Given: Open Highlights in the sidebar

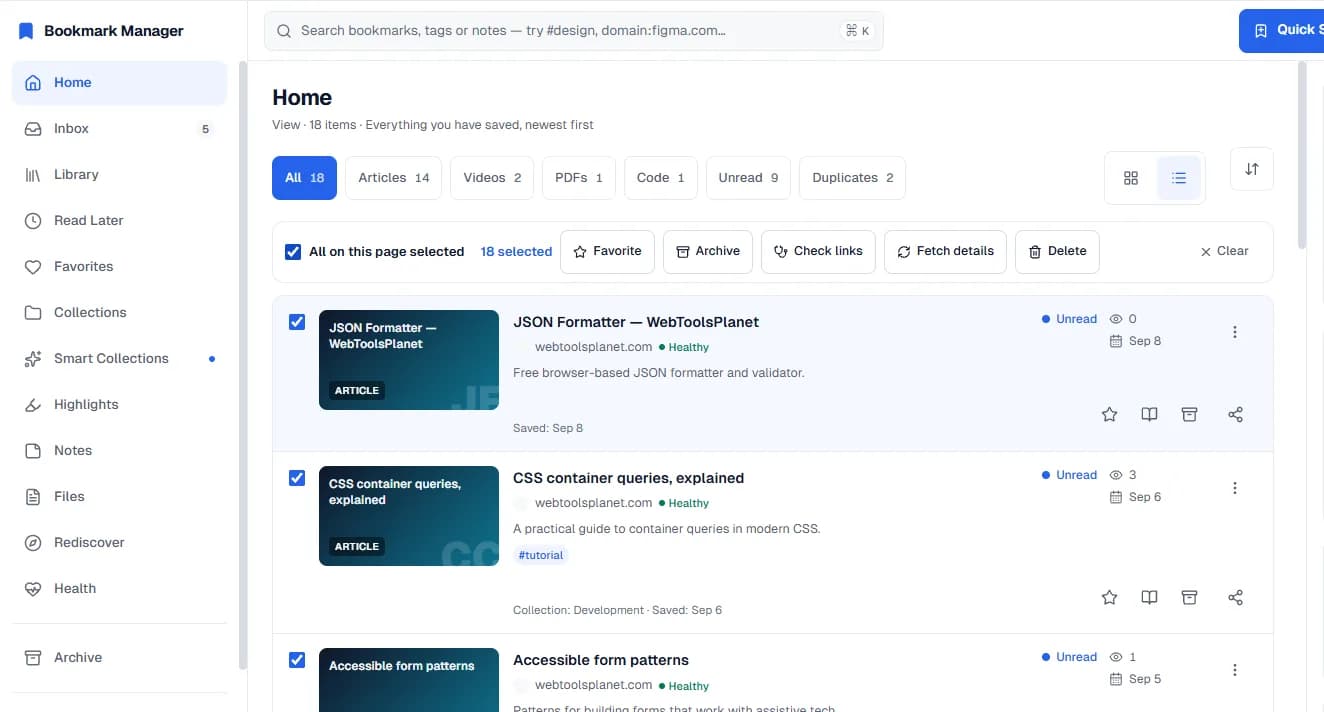Looking at the screenshot, I should pyautogui.click(x=119, y=405).
